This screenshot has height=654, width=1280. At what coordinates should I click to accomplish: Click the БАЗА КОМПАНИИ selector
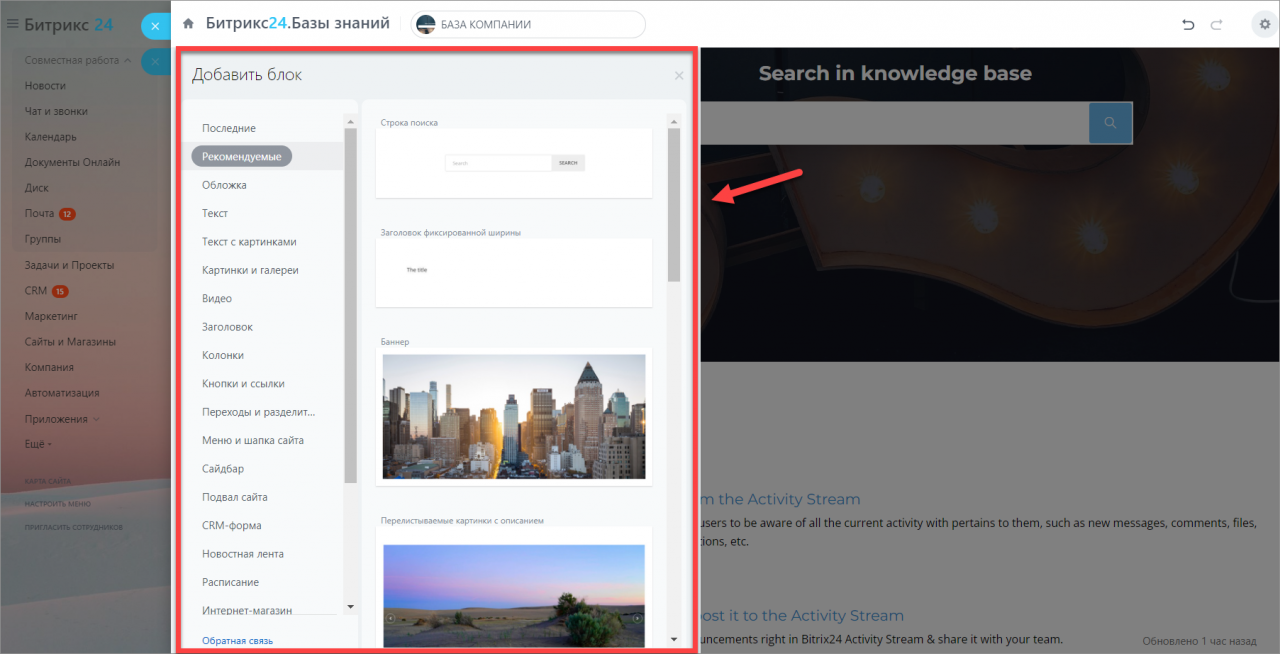pos(528,24)
